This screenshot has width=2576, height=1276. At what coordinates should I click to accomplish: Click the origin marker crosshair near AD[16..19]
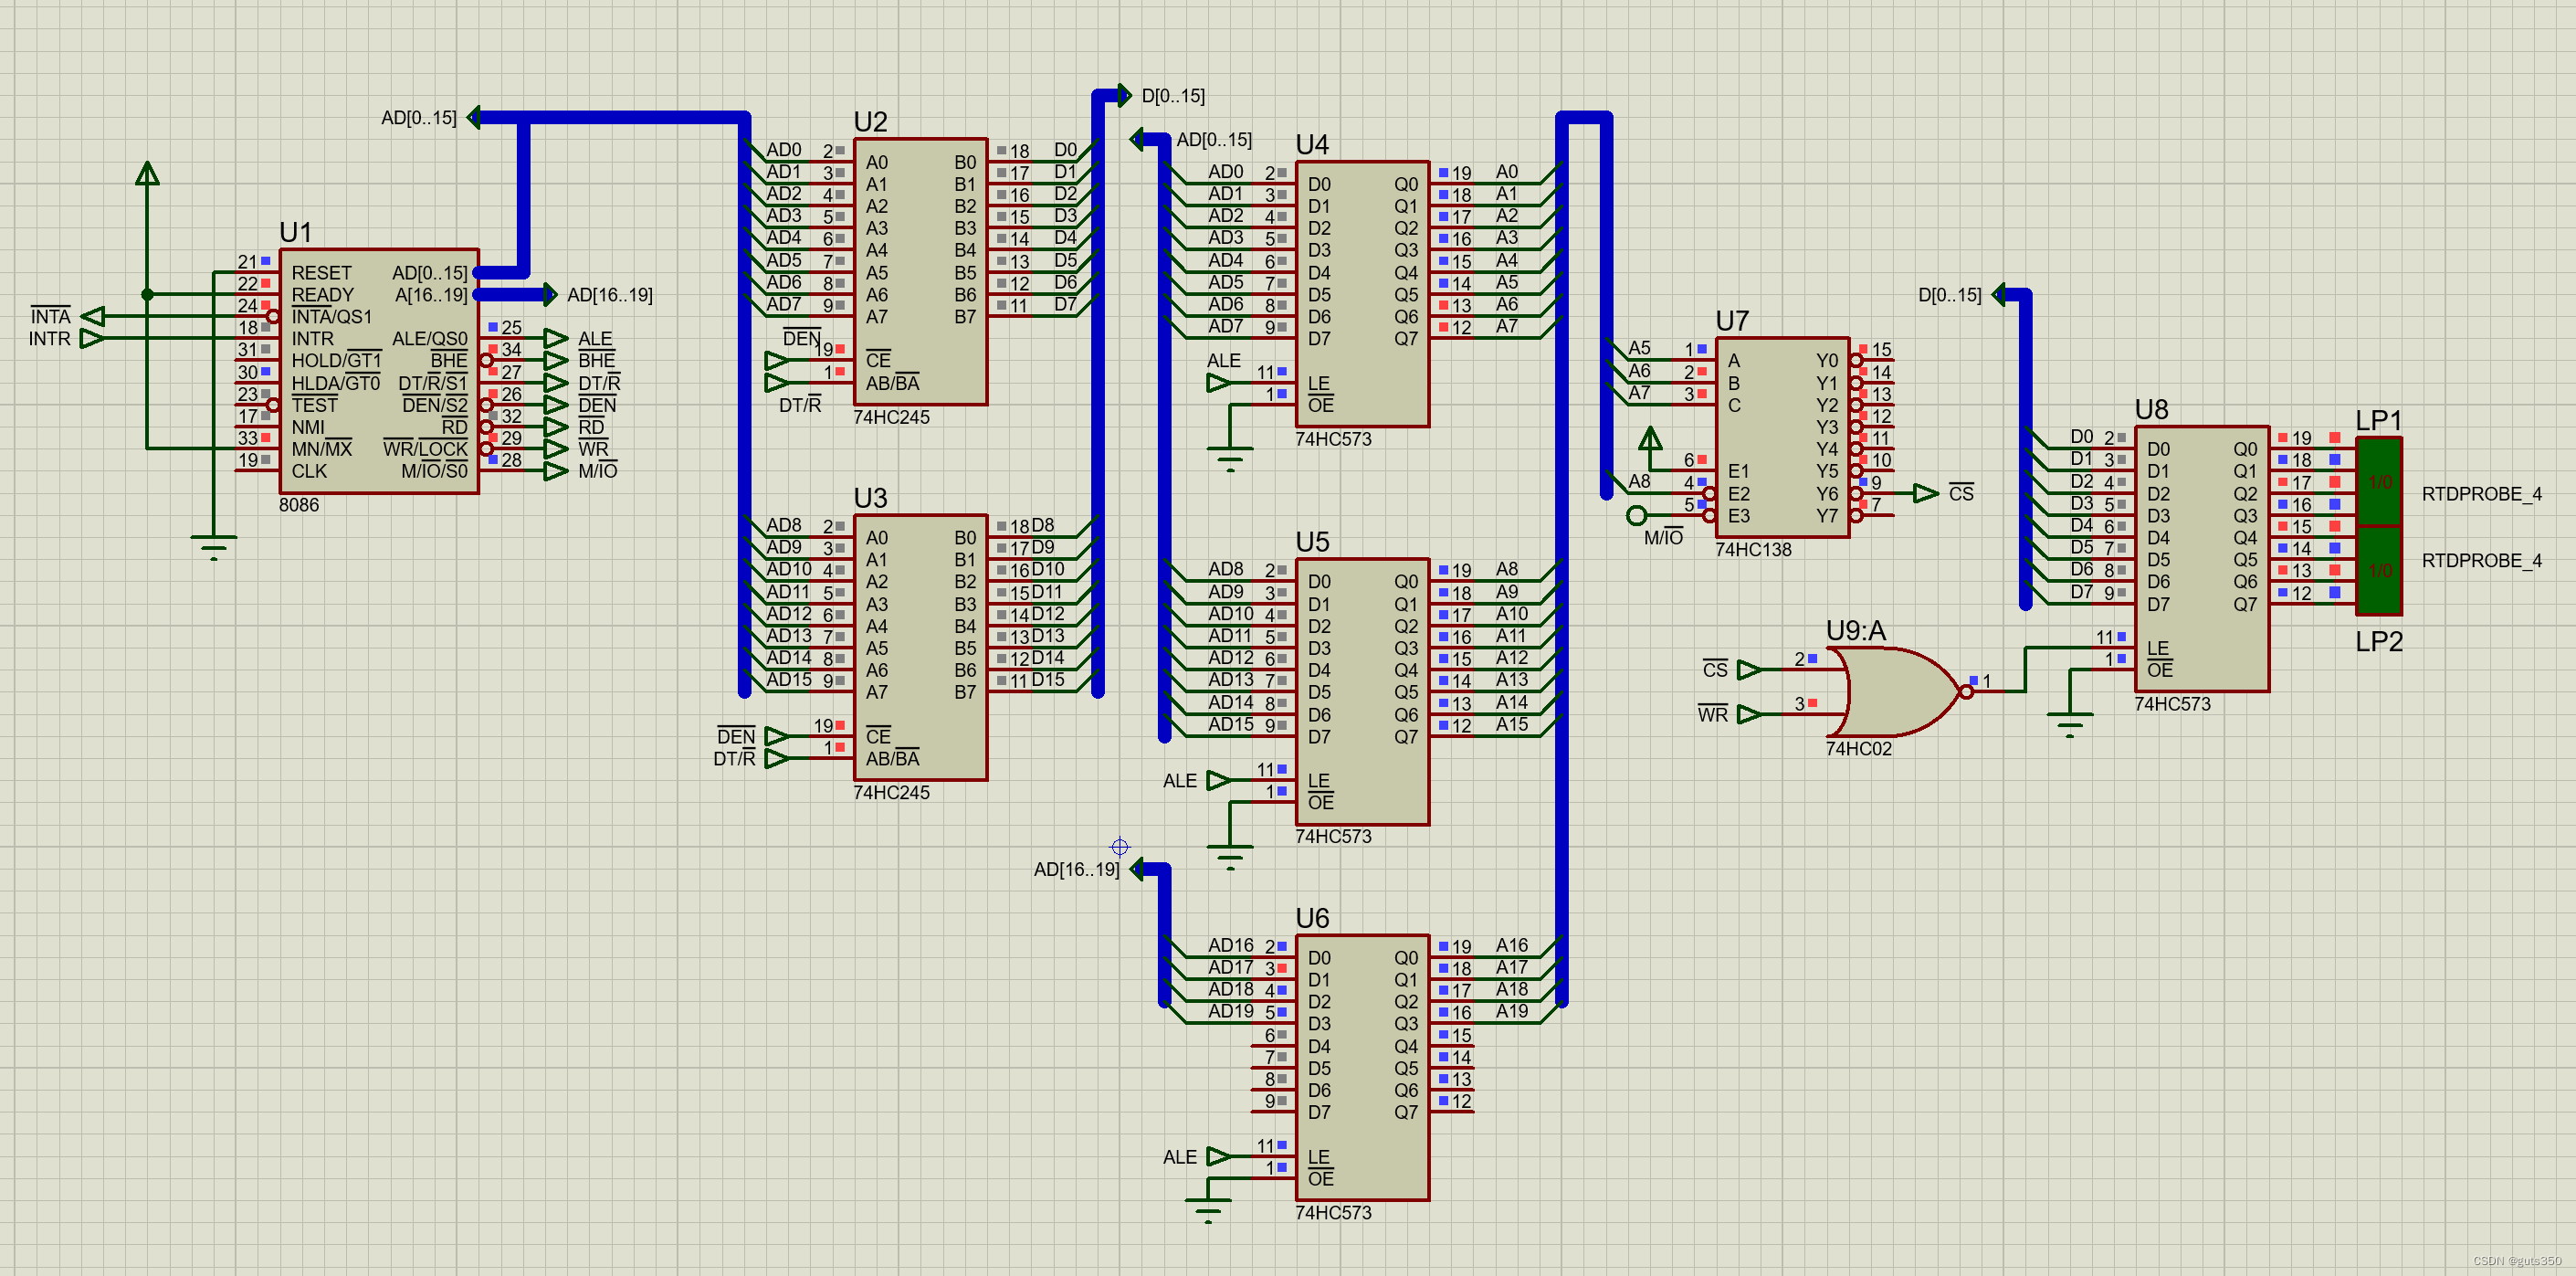coord(1119,847)
